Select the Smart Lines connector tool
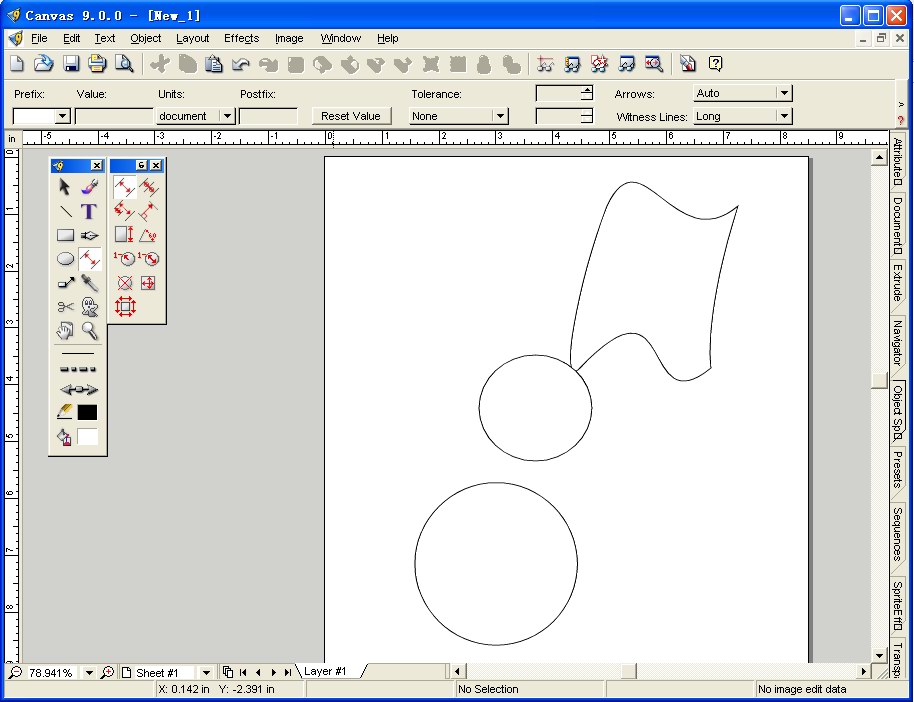 coord(65,283)
